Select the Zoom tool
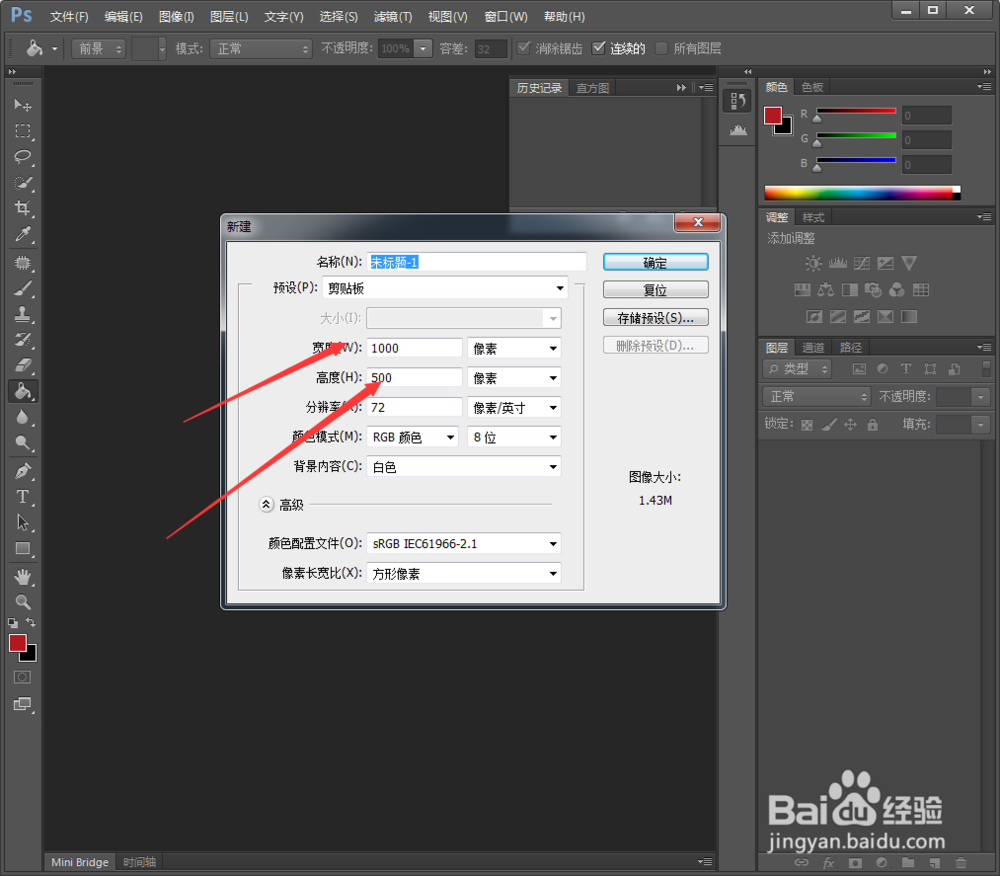 tap(22, 601)
